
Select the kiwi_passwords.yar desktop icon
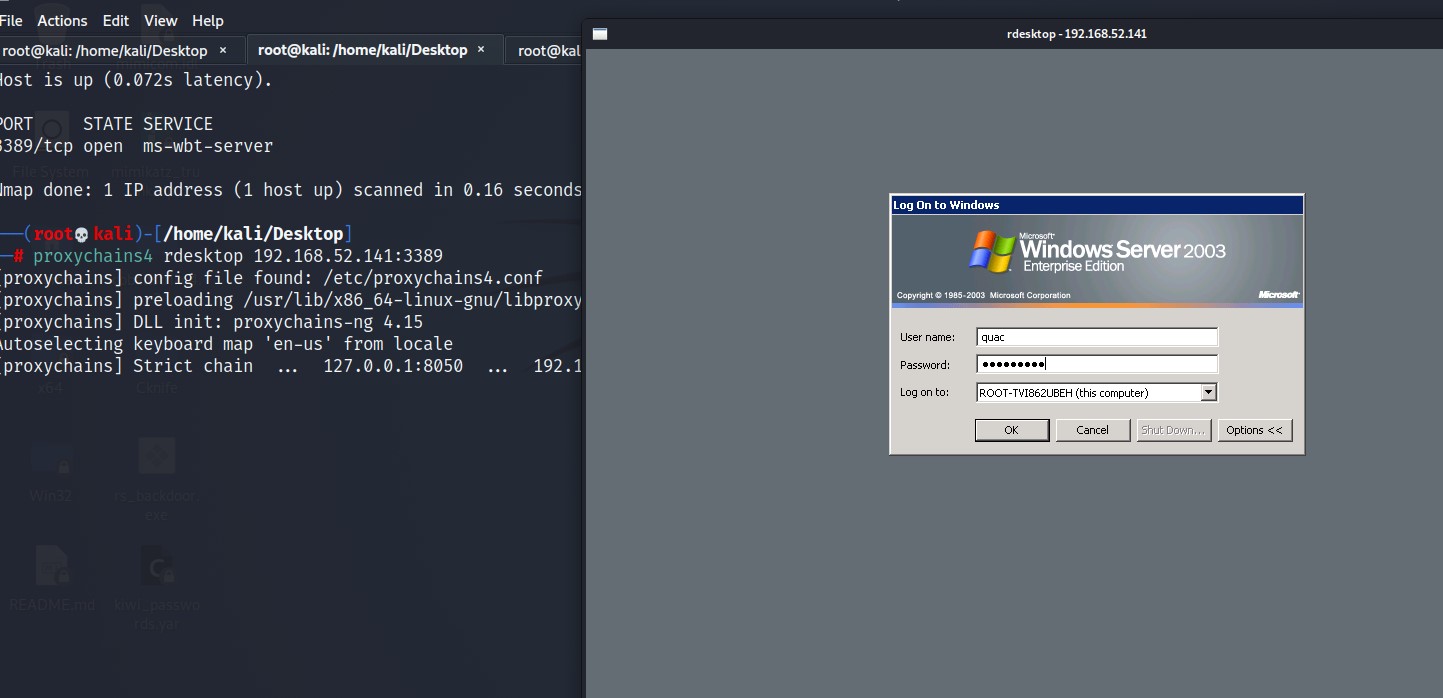(158, 568)
